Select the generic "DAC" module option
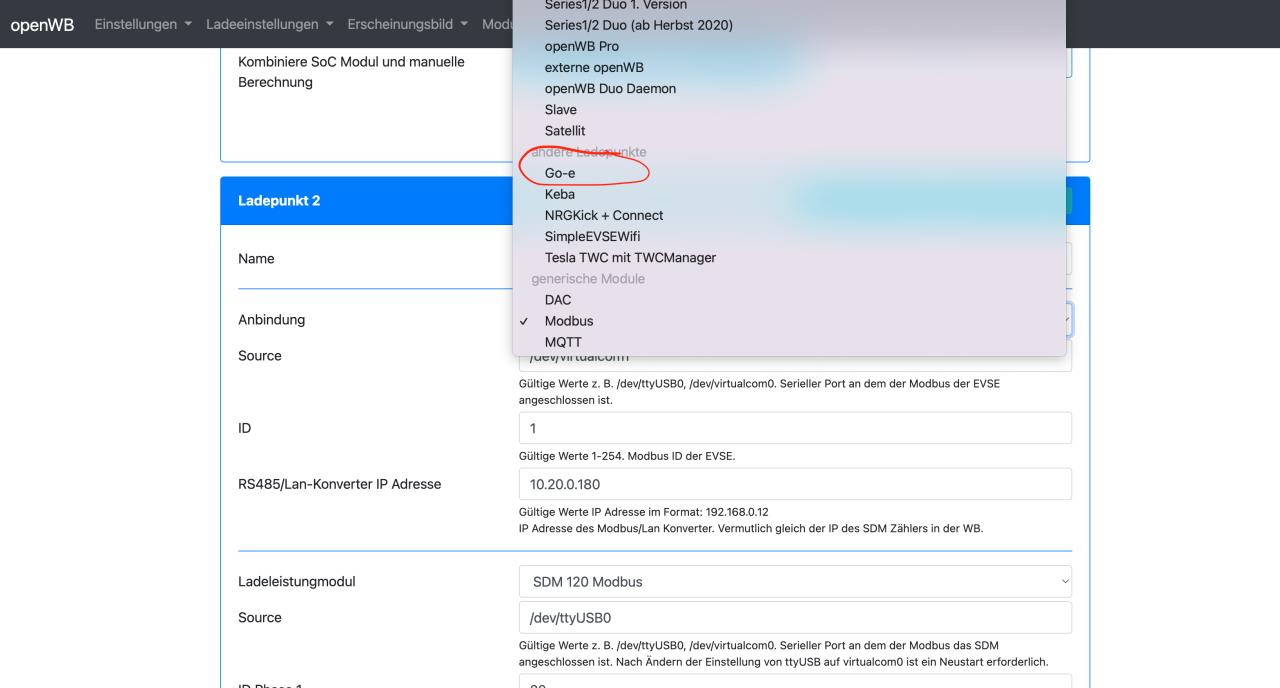Viewport: 1280px width, 688px height. click(x=789, y=300)
